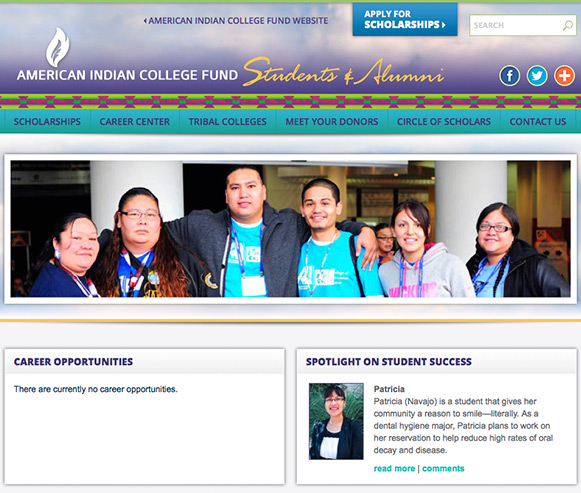The width and height of the screenshot is (581, 493).
Task: Click the group photo banner image
Action: pyautogui.click(x=290, y=229)
